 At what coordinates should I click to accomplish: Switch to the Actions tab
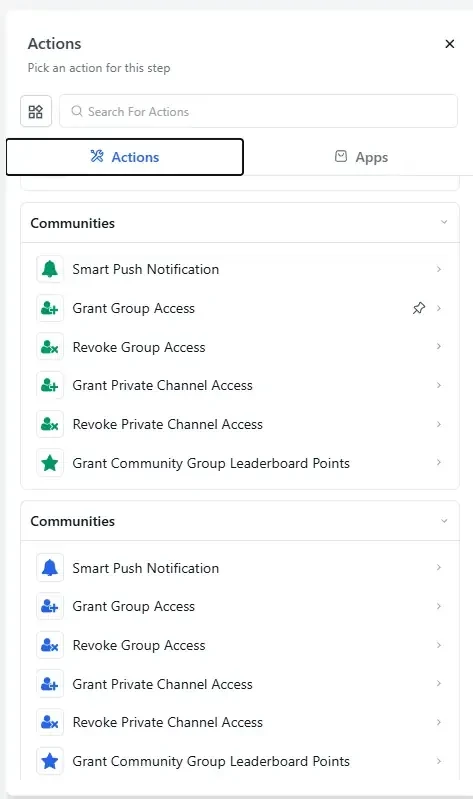(125, 157)
